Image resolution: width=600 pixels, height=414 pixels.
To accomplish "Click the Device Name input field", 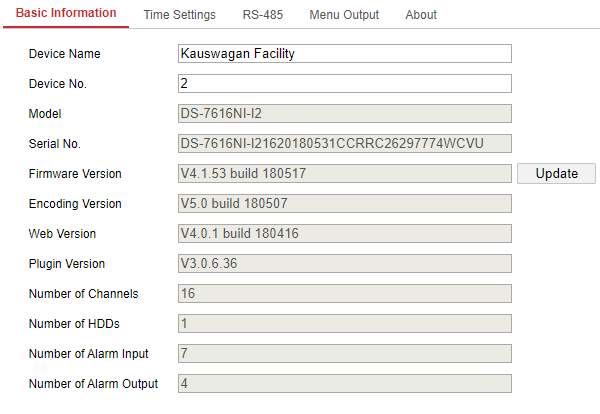I will [x=344, y=54].
